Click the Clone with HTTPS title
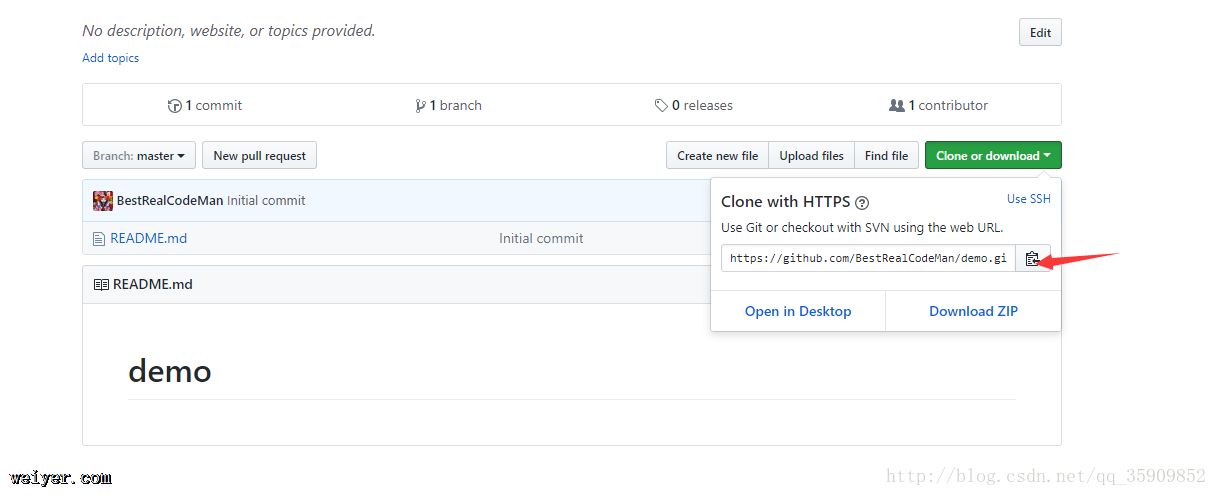1218x496 pixels. (x=785, y=201)
